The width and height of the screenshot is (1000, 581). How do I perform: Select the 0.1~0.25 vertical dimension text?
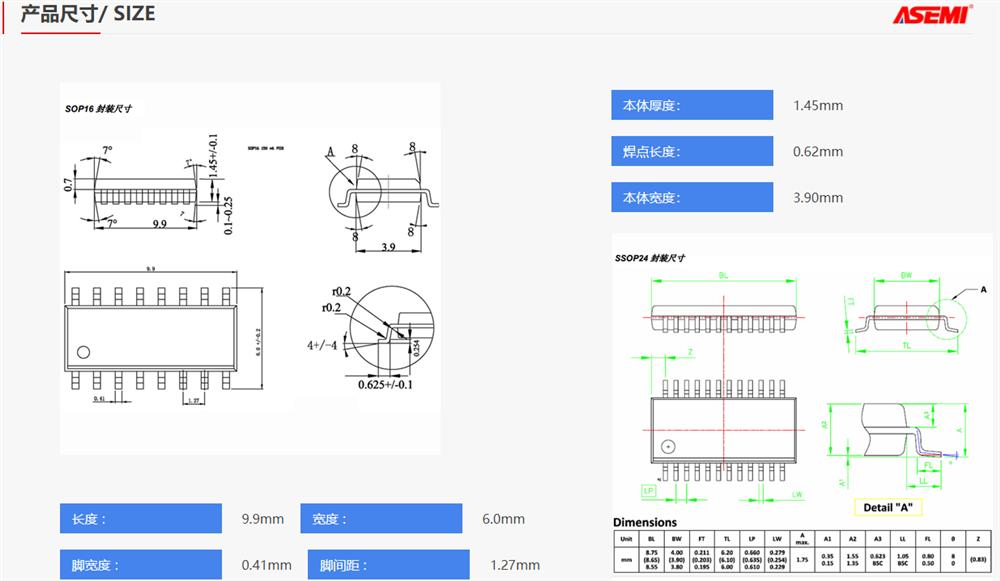(228, 215)
